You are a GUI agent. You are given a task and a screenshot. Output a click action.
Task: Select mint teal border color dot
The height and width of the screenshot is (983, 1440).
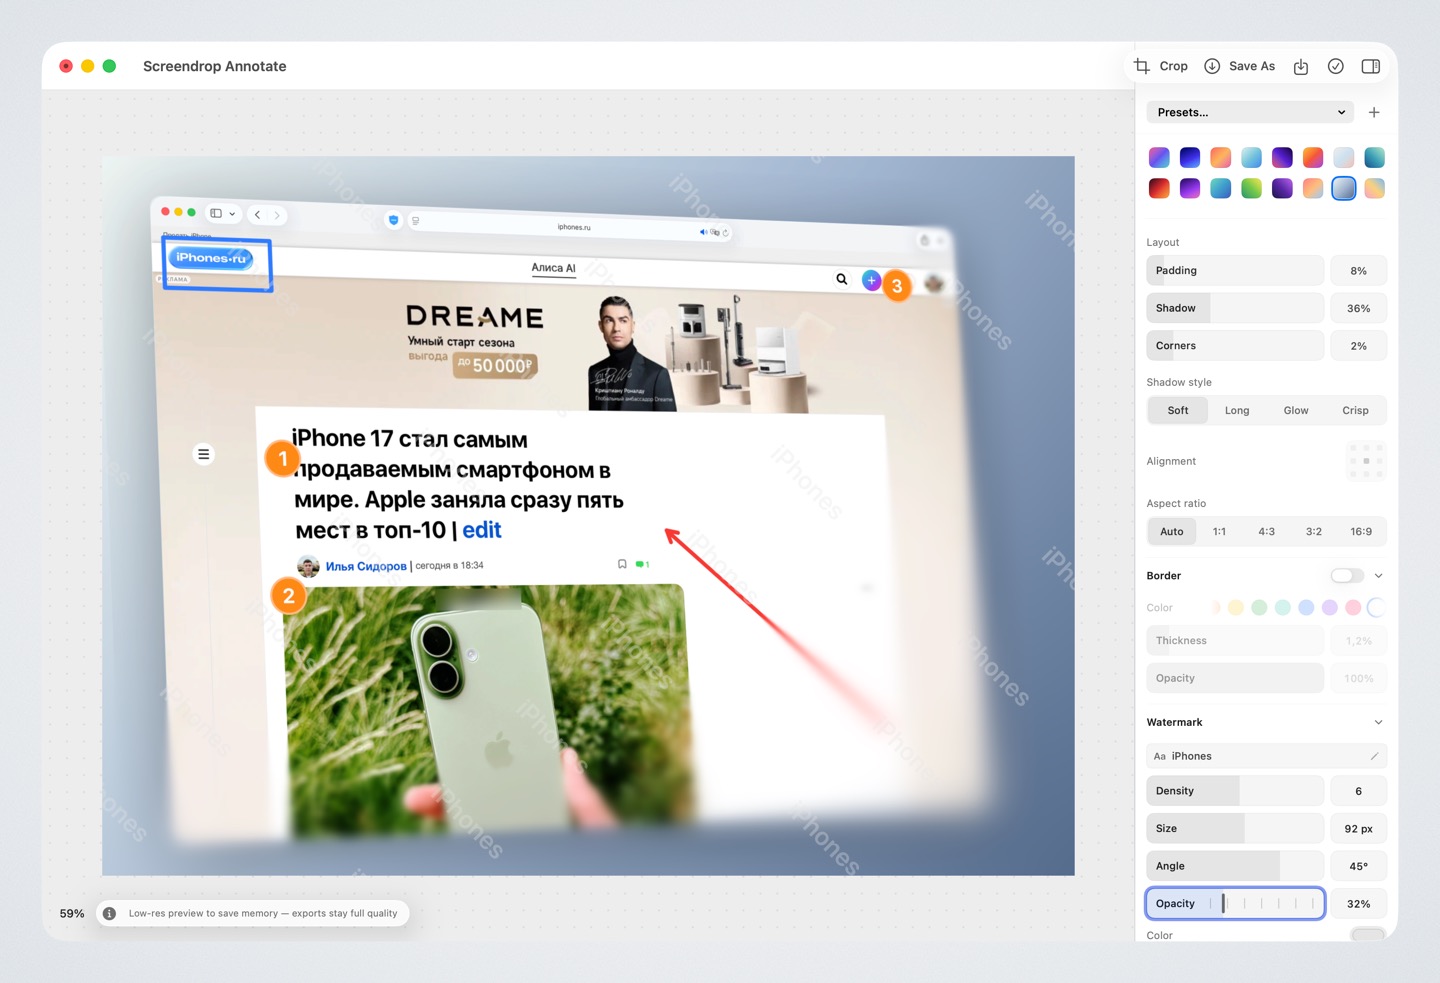point(1283,607)
